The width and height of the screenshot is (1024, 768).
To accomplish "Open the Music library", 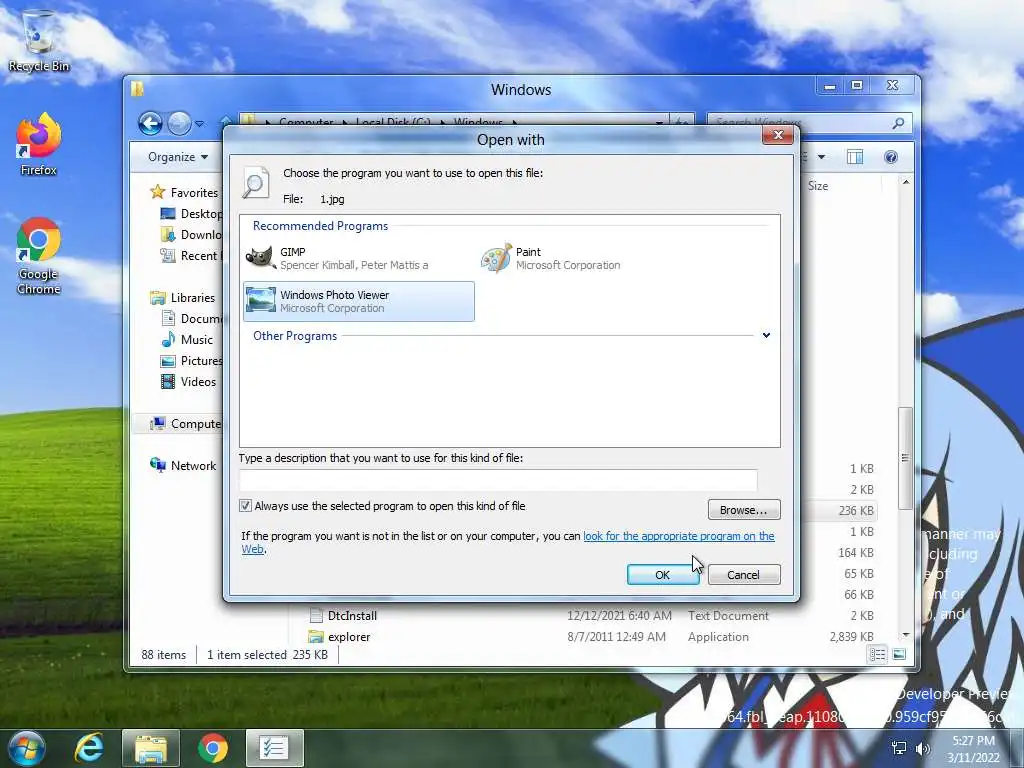I will click(187, 340).
